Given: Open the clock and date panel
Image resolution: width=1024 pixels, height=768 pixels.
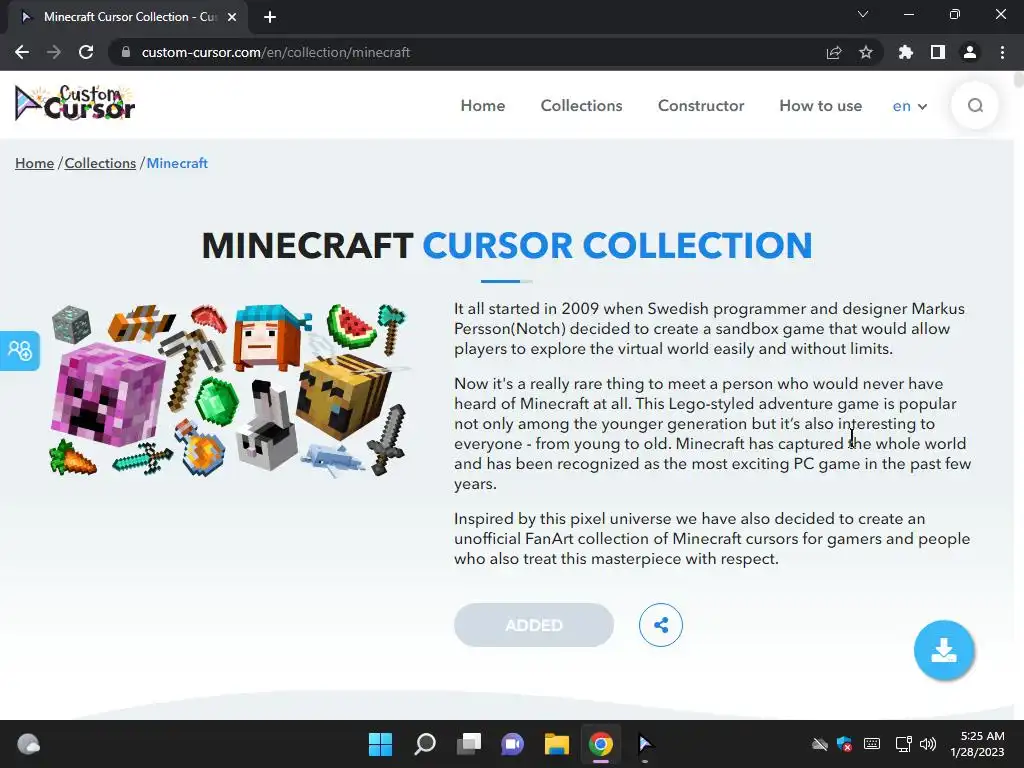Looking at the screenshot, I should click(x=977, y=744).
